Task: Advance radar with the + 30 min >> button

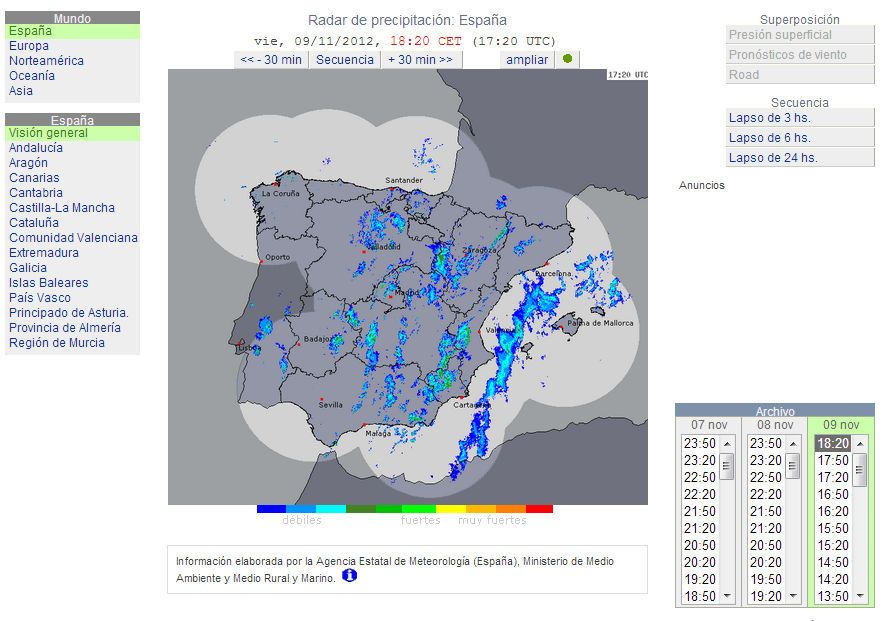Action: pyautogui.click(x=421, y=59)
